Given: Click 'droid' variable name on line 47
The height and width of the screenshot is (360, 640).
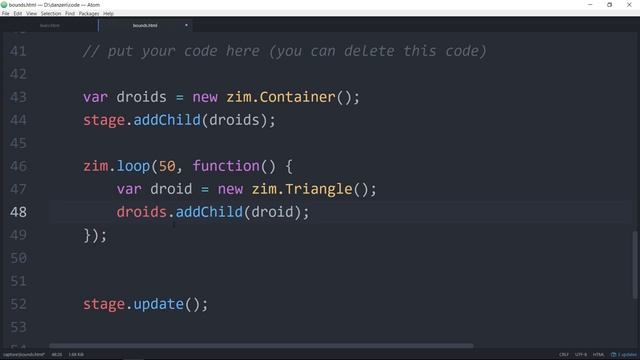Looking at the screenshot, I should (171, 189).
